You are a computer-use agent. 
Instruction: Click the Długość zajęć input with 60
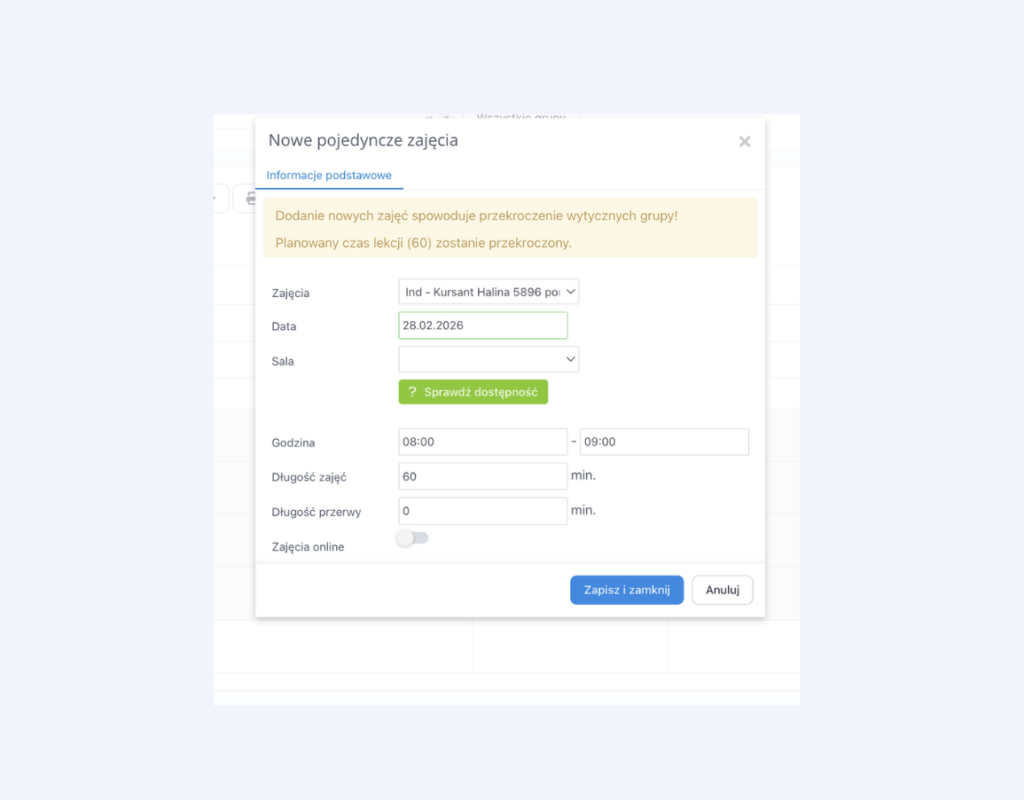(x=482, y=476)
